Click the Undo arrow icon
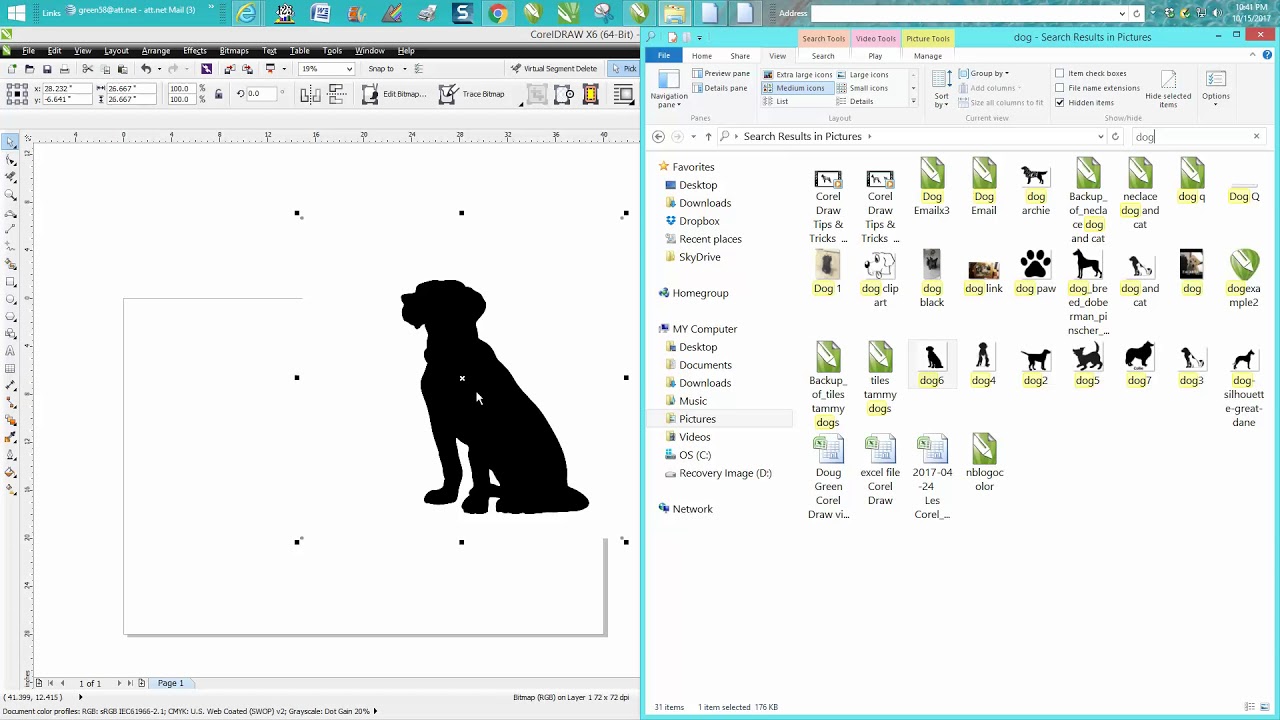Image resolution: width=1280 pixels, height=720 pixels. [146, 69]
